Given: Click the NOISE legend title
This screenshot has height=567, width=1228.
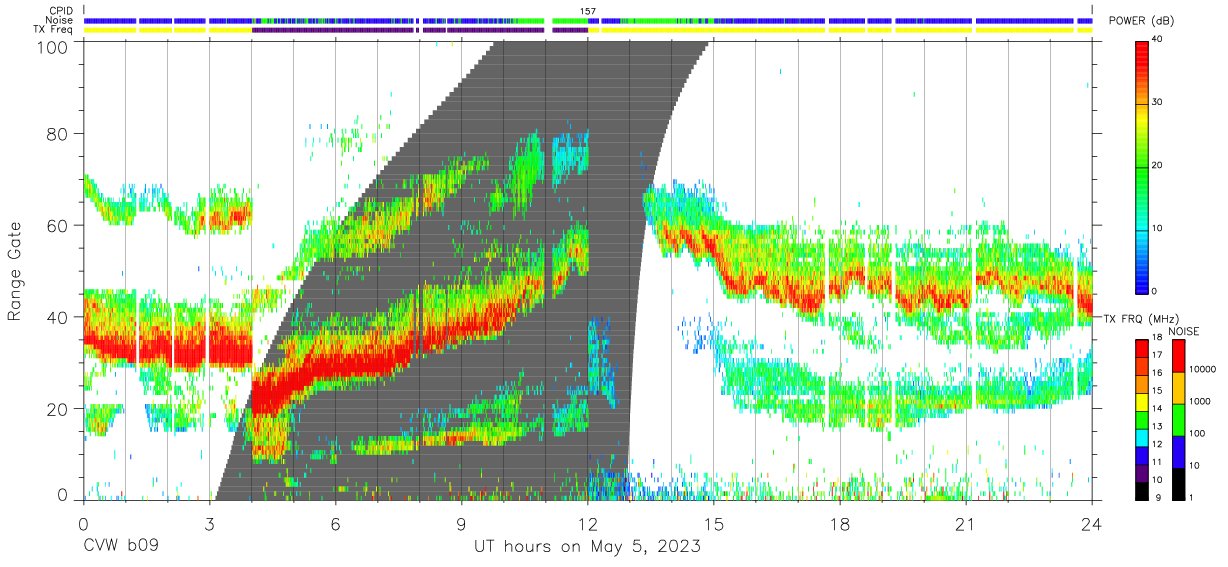Looking at the screenshot, I should point(1183,331).
